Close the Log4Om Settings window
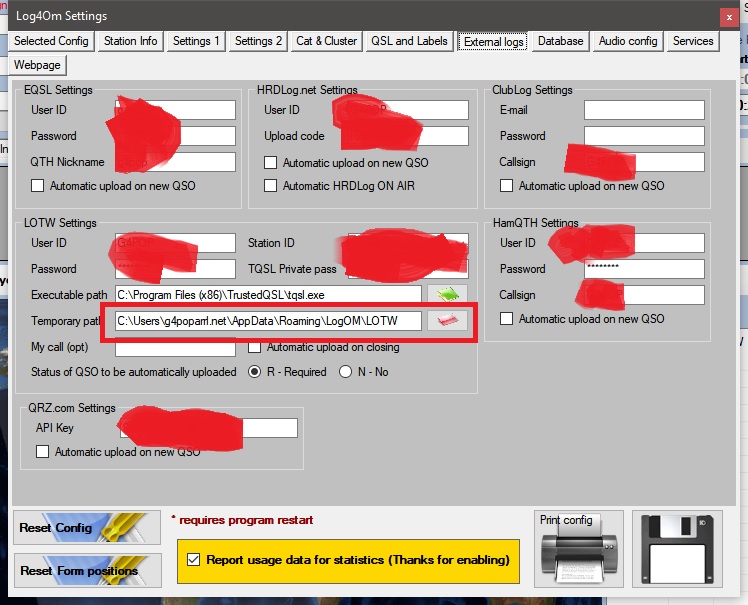This screenshot has height=605, width=748. (729, 18)
